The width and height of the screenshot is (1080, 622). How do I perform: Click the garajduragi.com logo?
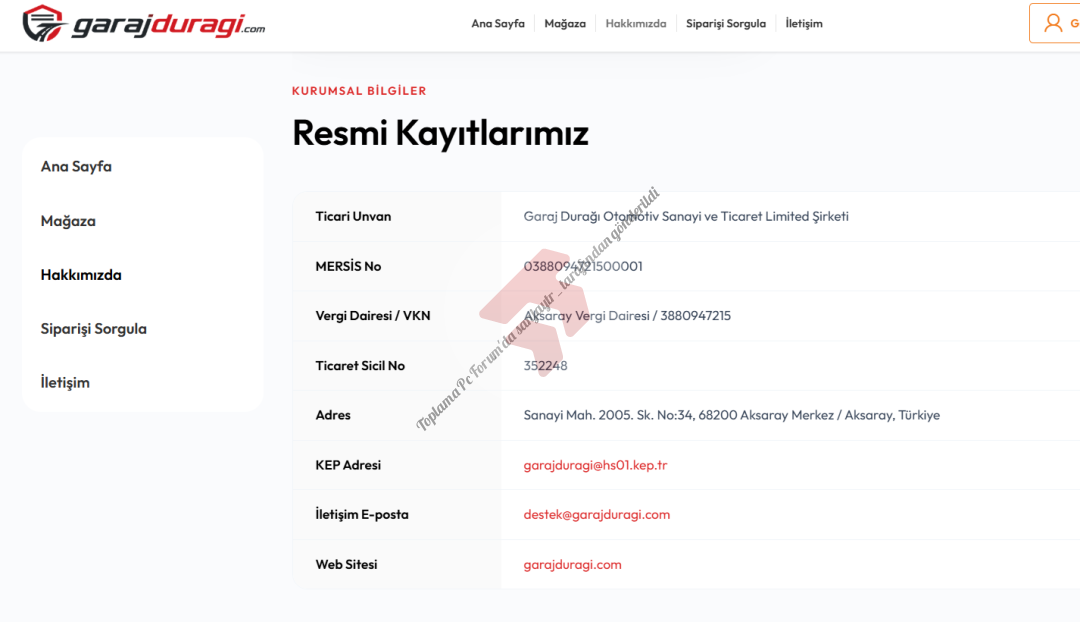(x=143, y=23)
